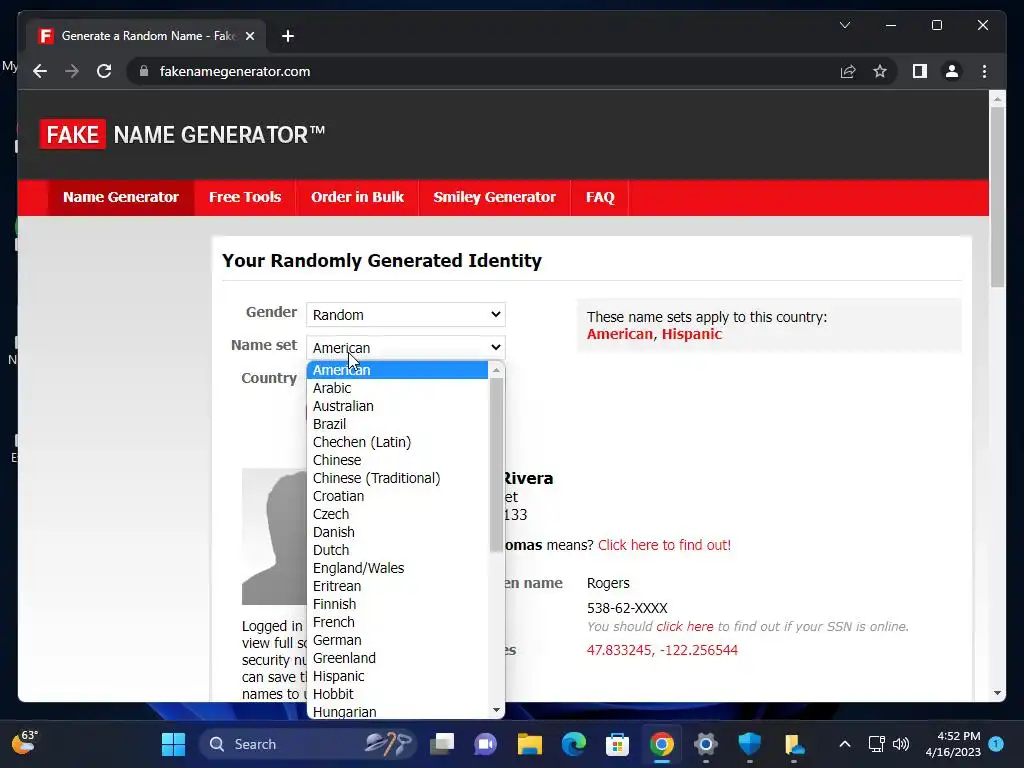Select Chinese (Traditional) name set
Image resolution: width=1024 pixels, height=768 pixels.
398,478
